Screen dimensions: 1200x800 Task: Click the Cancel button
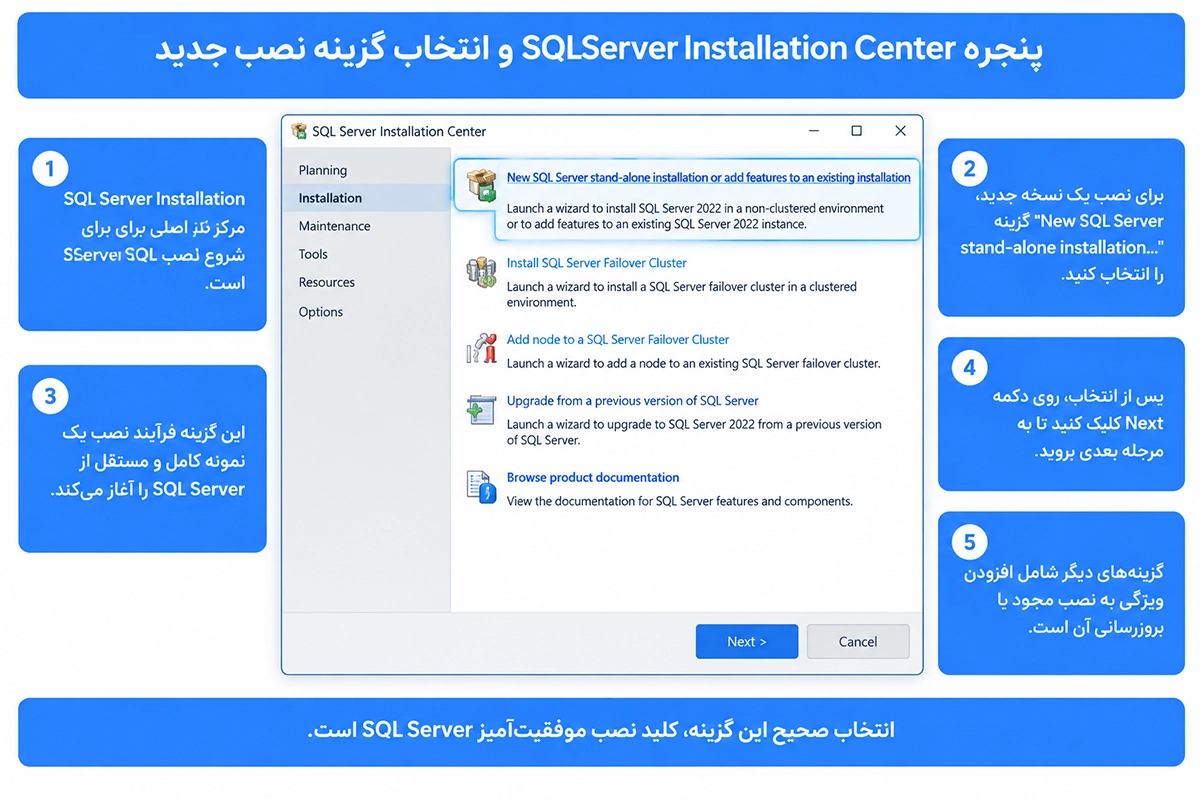click(x=858, y=642)
